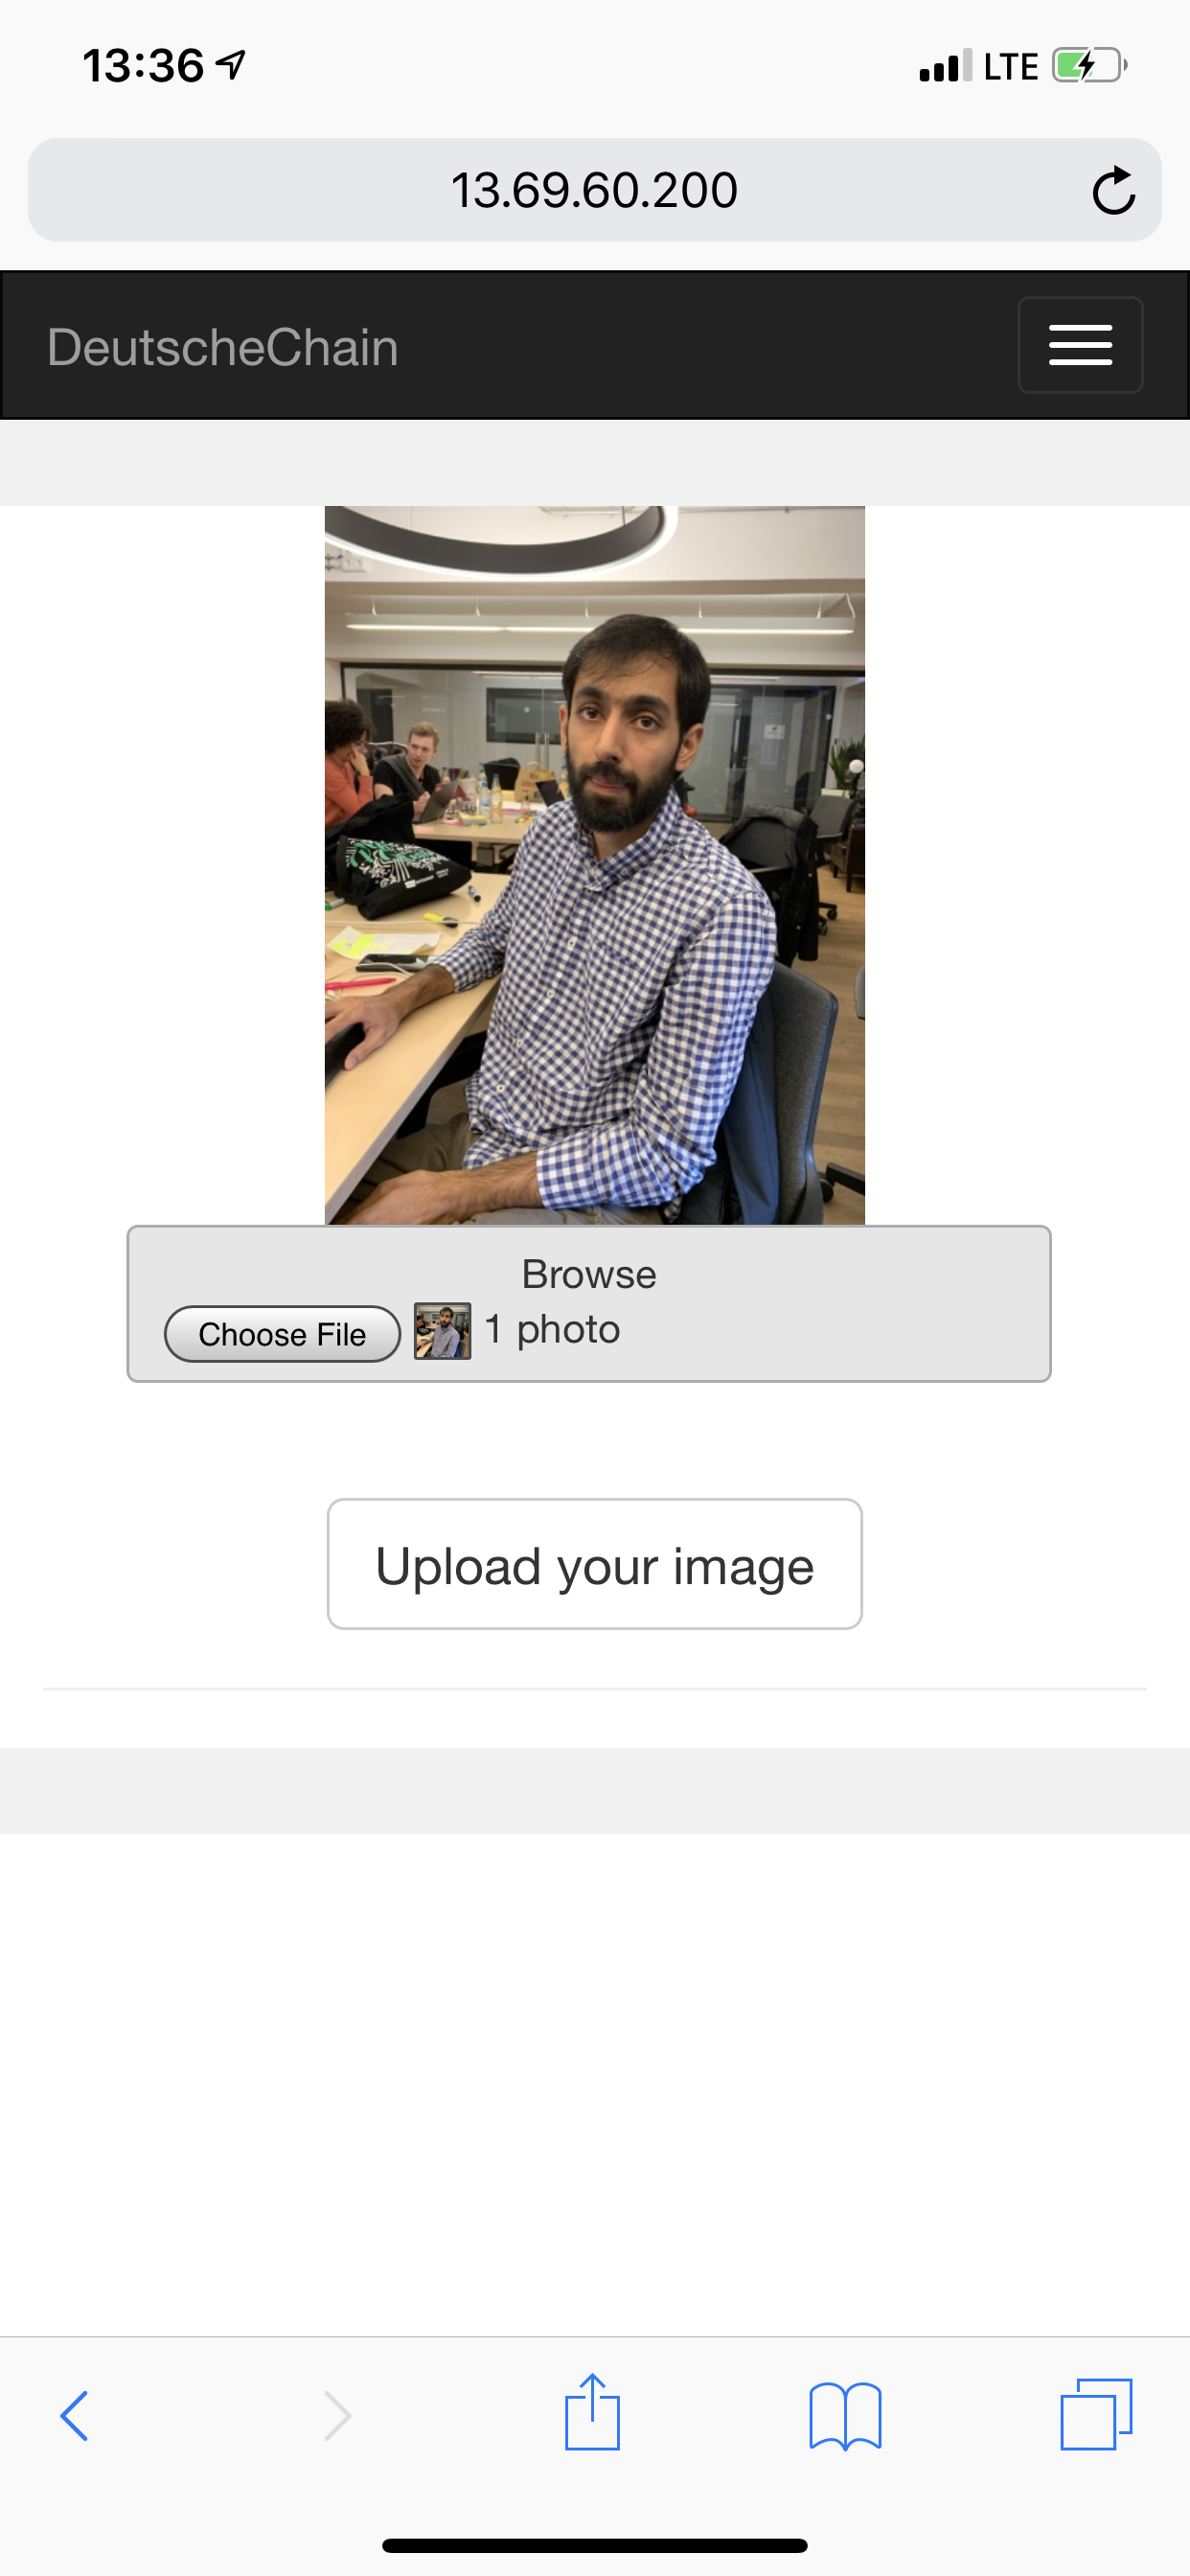Go back with Safari back arrow
The image size is (1190, 2576).
[75, 2416]
